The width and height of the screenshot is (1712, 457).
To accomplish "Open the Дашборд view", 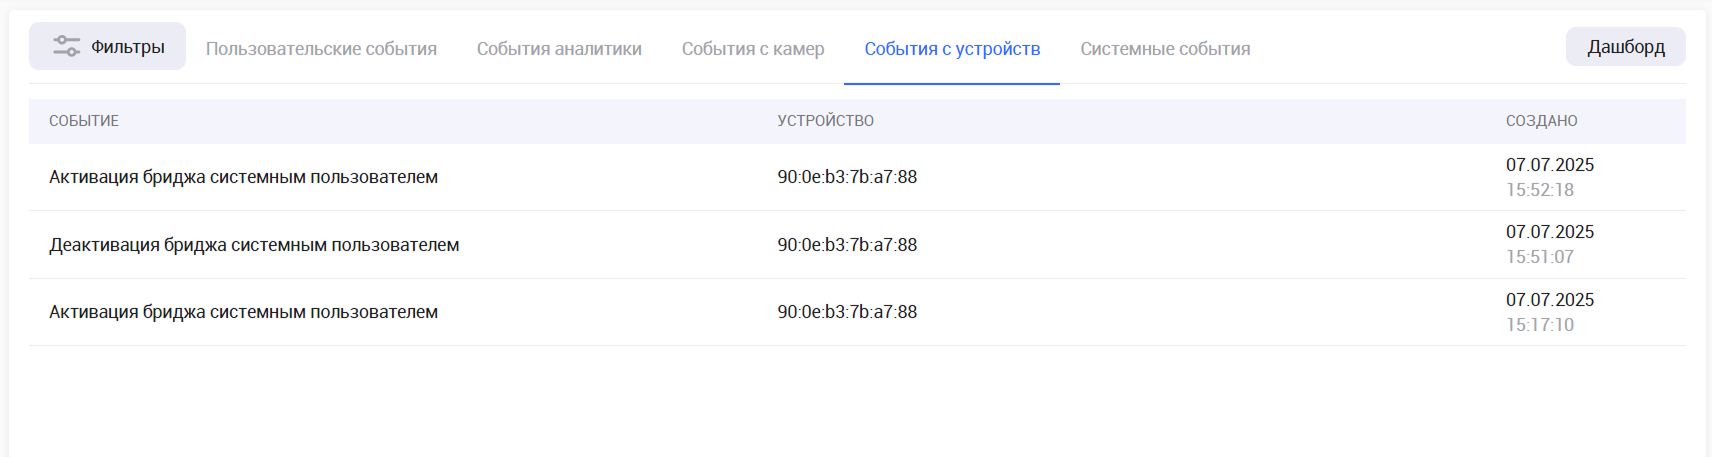I will click(x=1625, y=47).
